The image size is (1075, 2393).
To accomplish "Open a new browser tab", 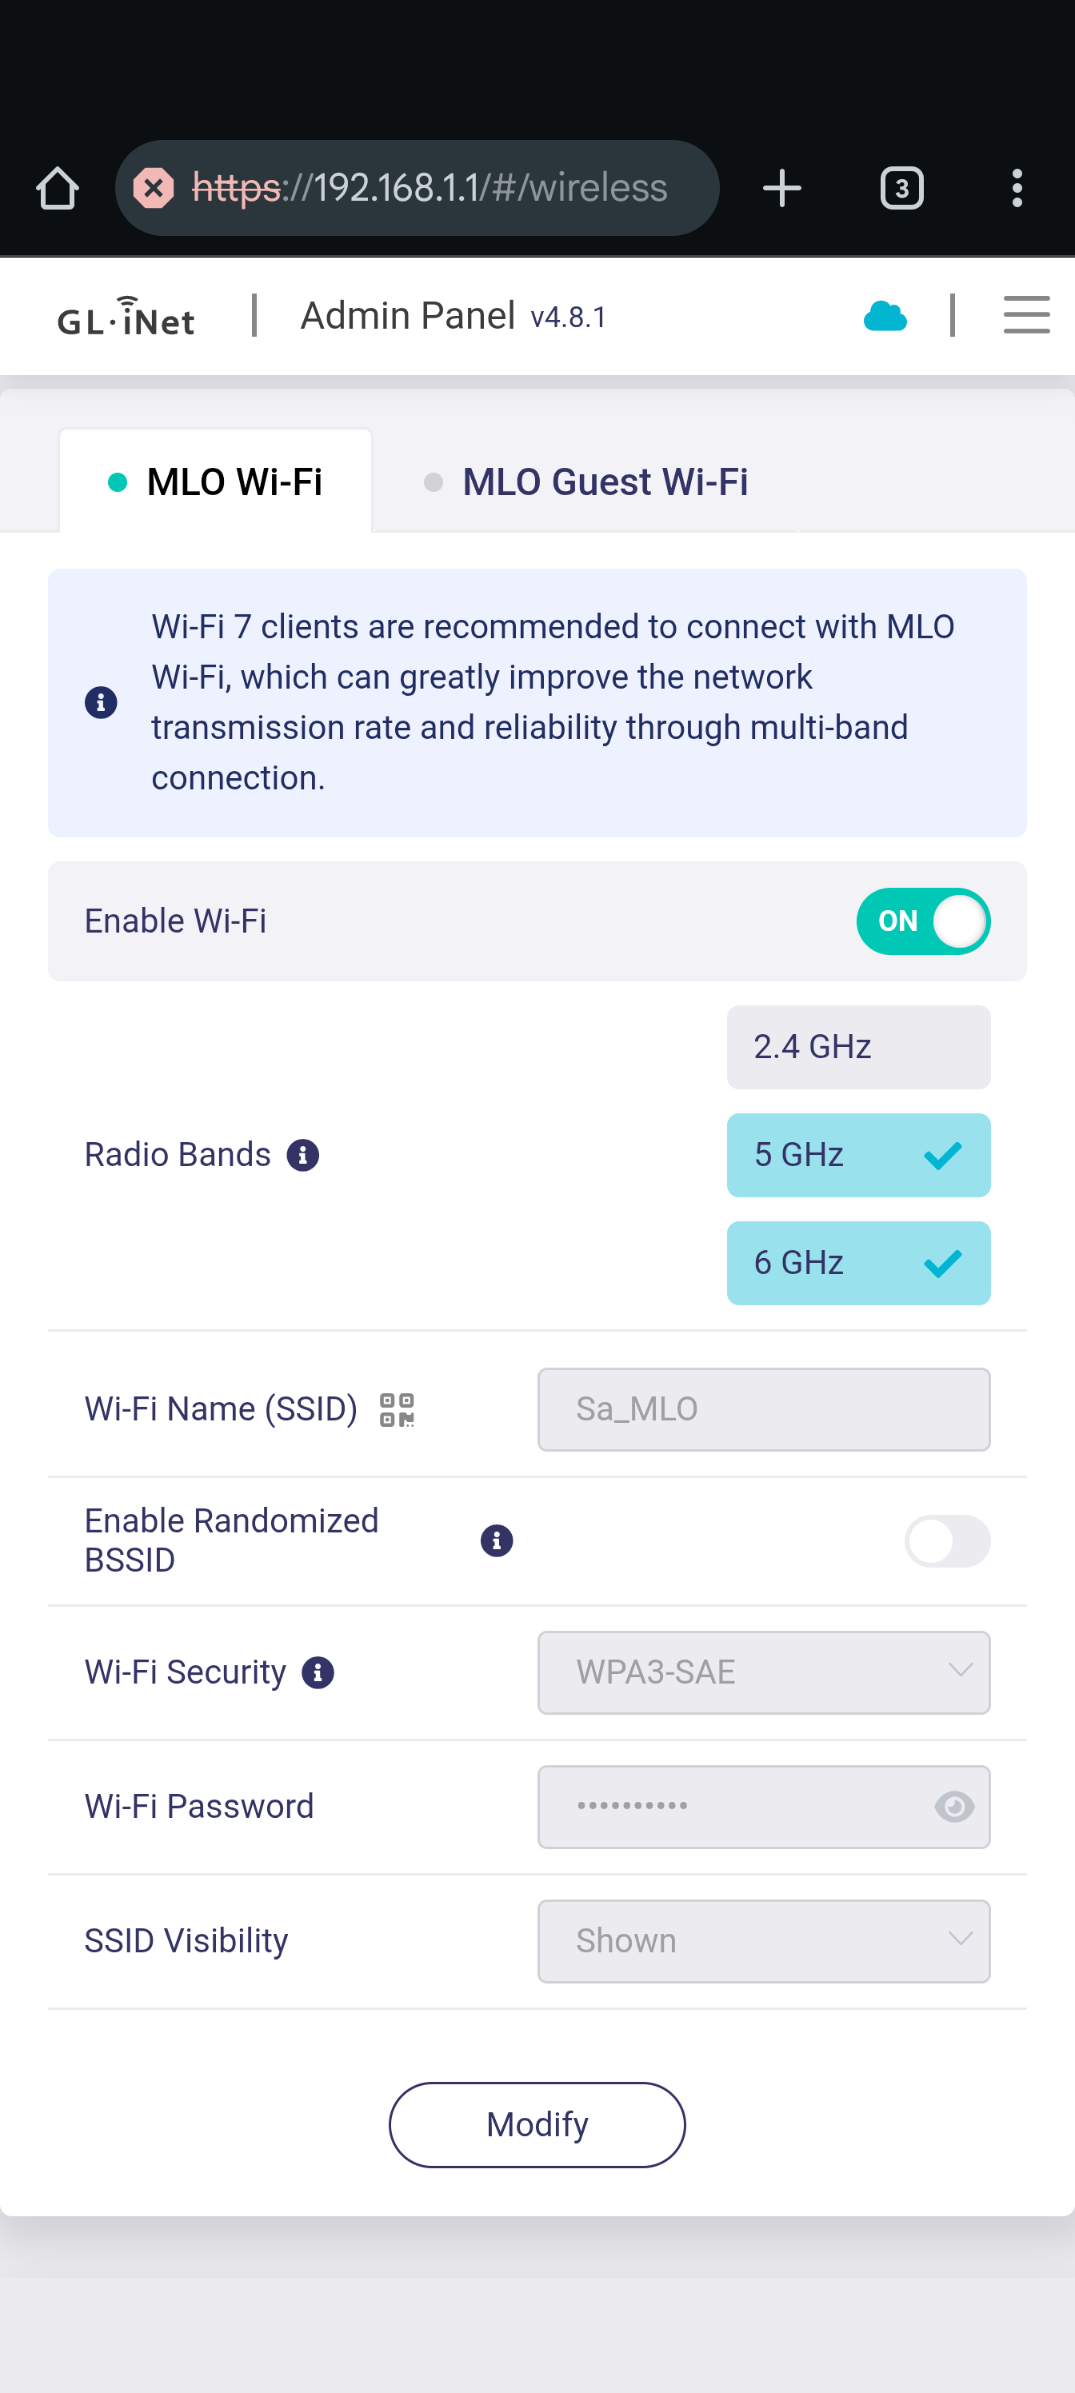I will click(x=782, y=188).
